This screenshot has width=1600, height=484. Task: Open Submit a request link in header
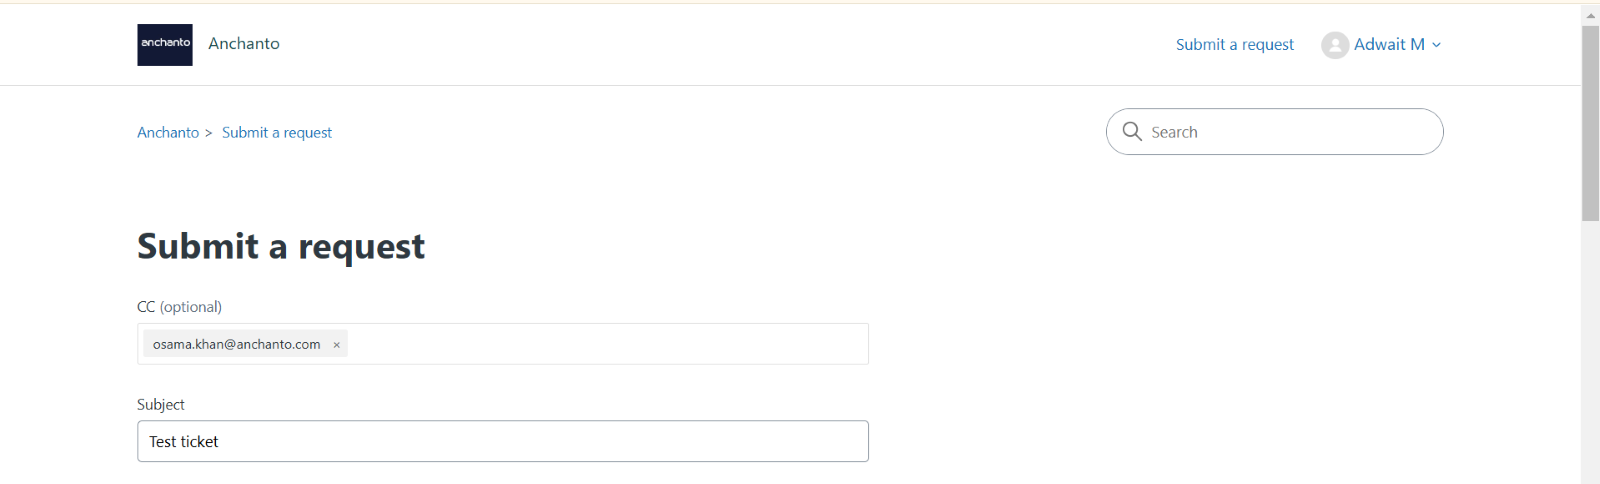click(1235, 45)
